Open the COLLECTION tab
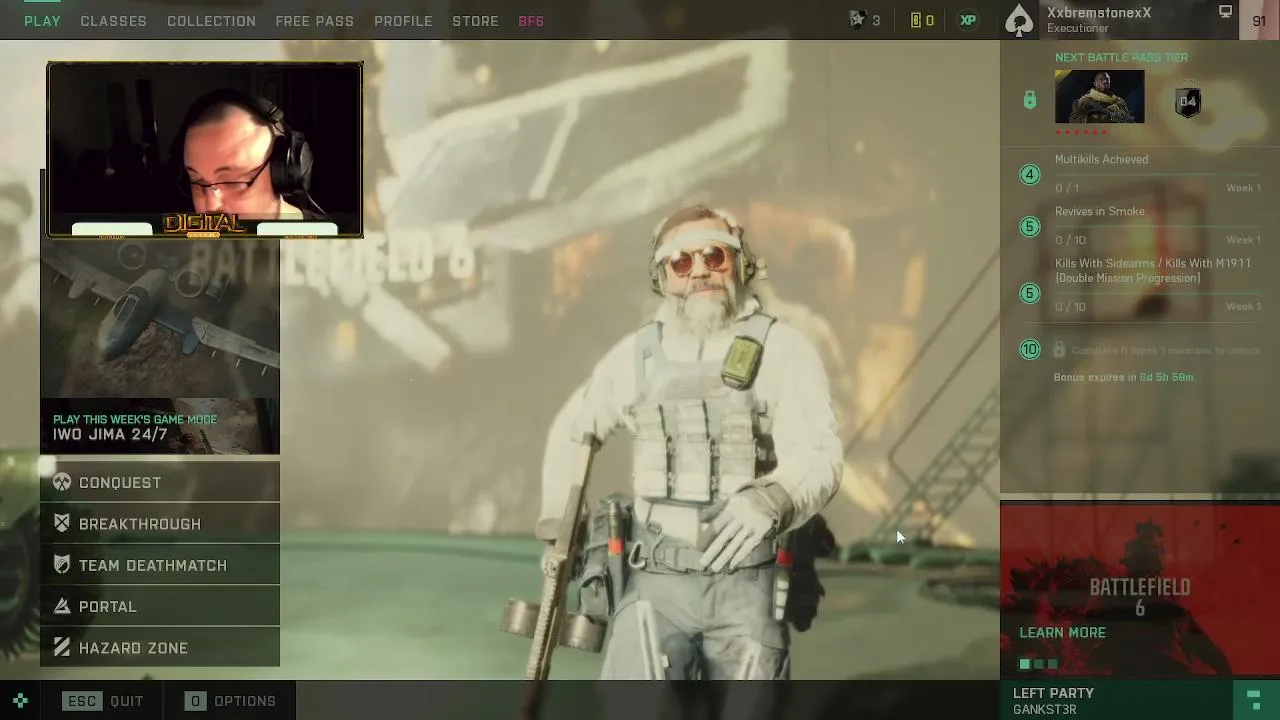 click(211, 21)
